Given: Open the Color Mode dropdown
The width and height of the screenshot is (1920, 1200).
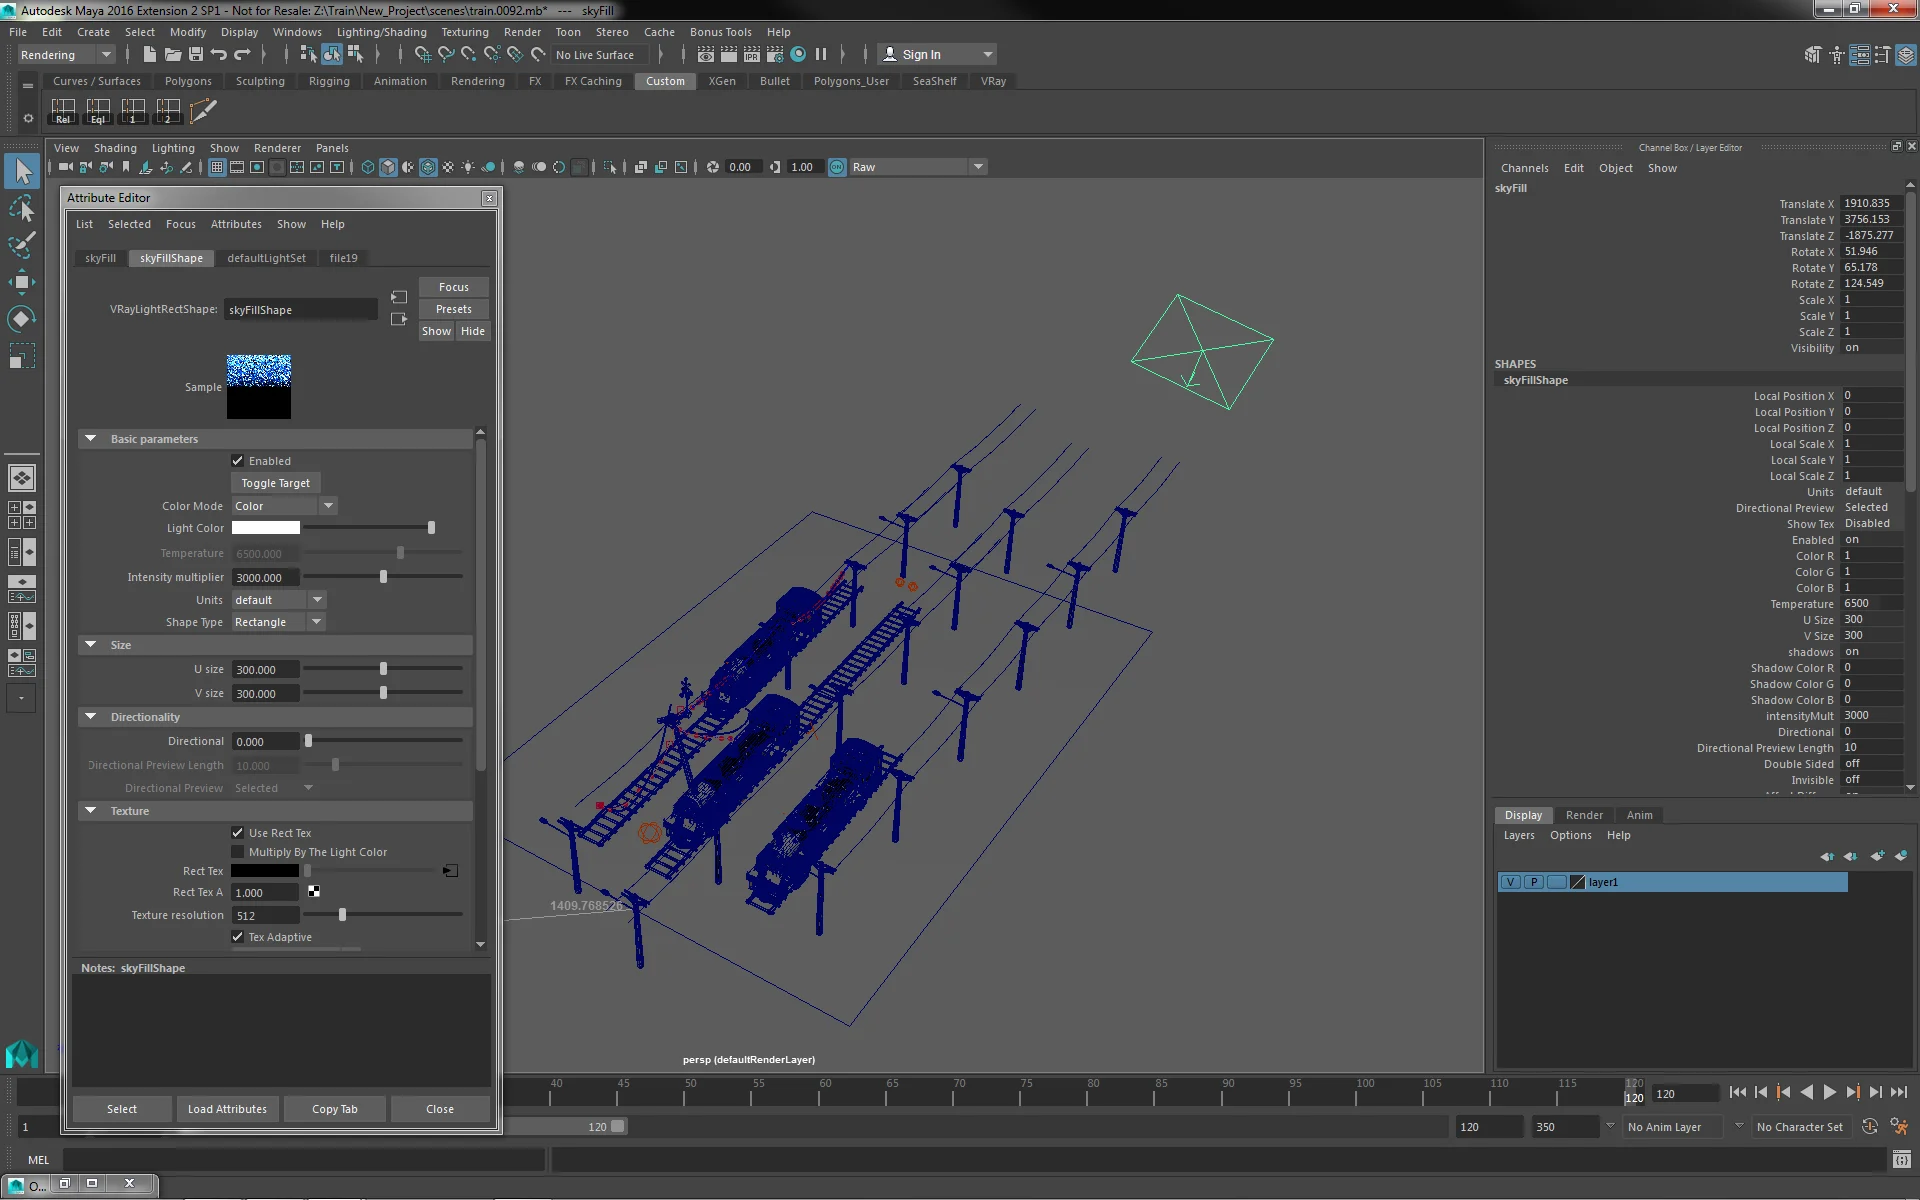Looking at the screenshot, I should coord(284,506).
